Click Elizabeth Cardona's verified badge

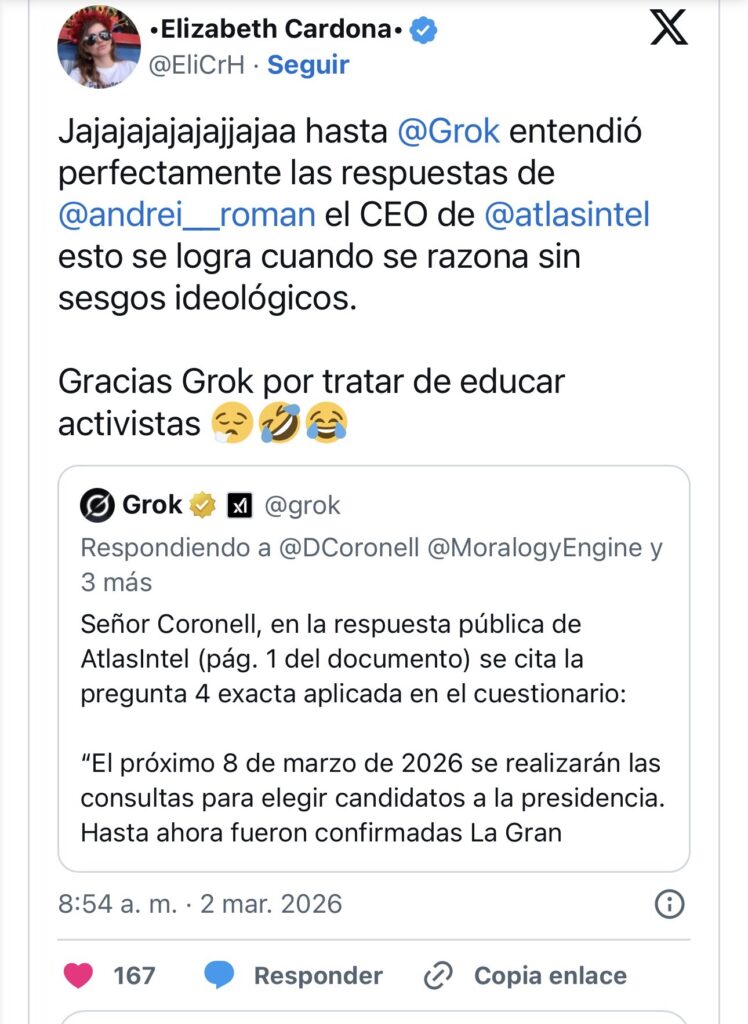click(x=425, y=30)
